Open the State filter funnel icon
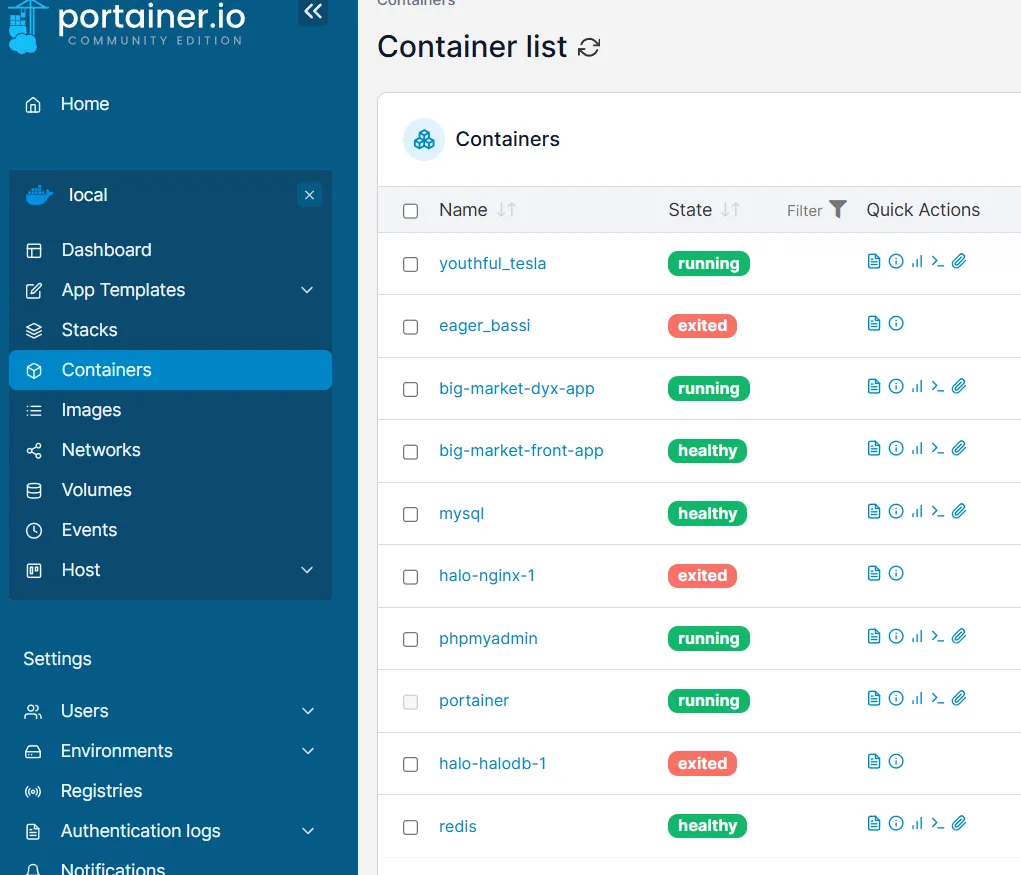1021x875 pixels. tap(838, 209)
